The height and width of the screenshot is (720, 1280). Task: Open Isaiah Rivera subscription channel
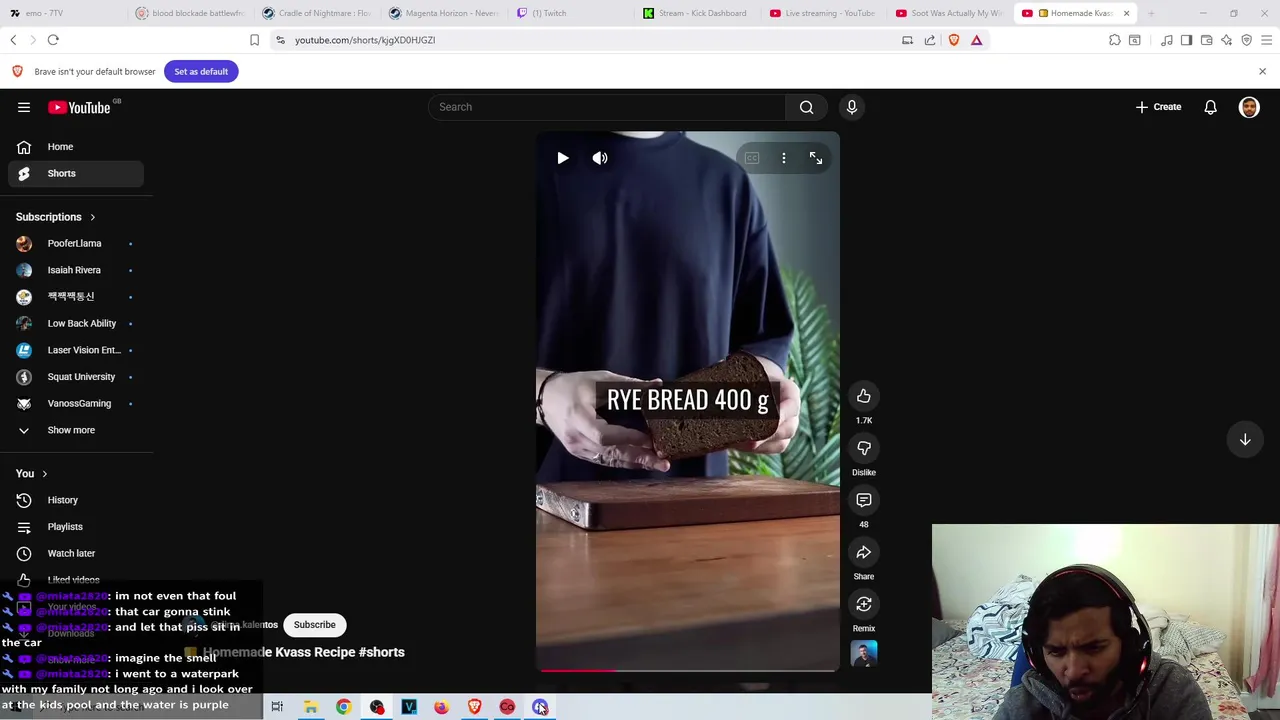tap(76, 270)
